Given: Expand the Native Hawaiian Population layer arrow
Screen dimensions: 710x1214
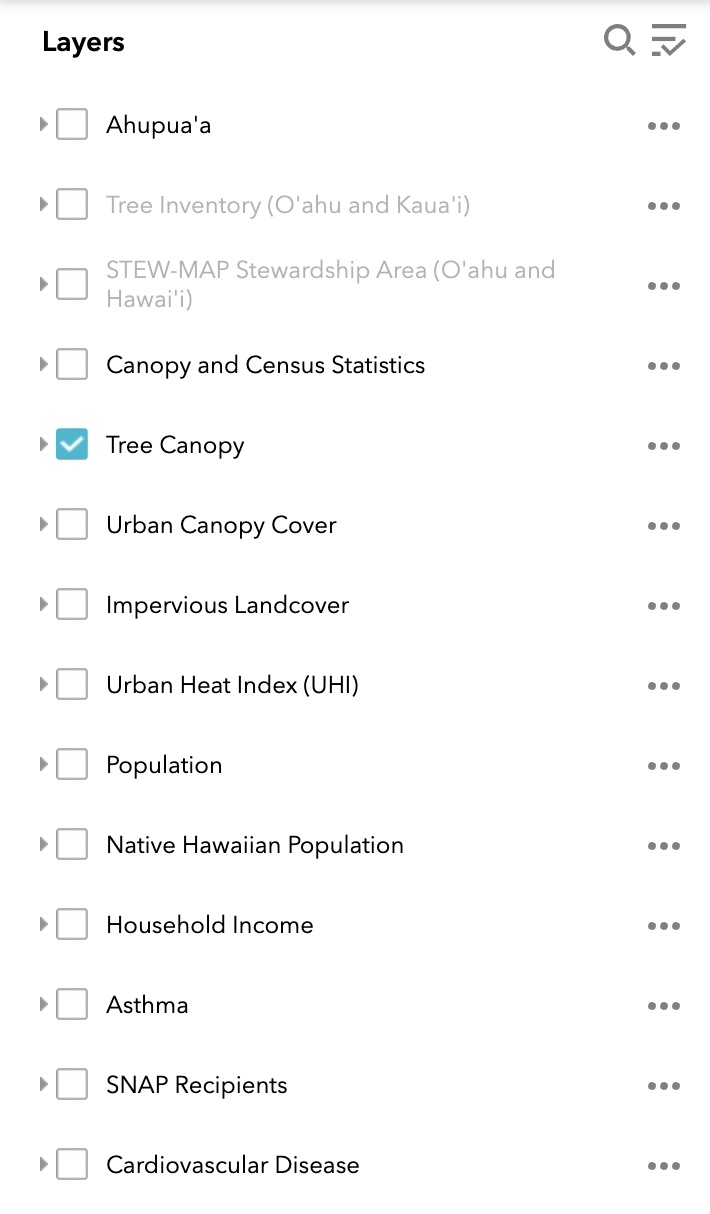Looking at the screenshot, I should [43, 844].
